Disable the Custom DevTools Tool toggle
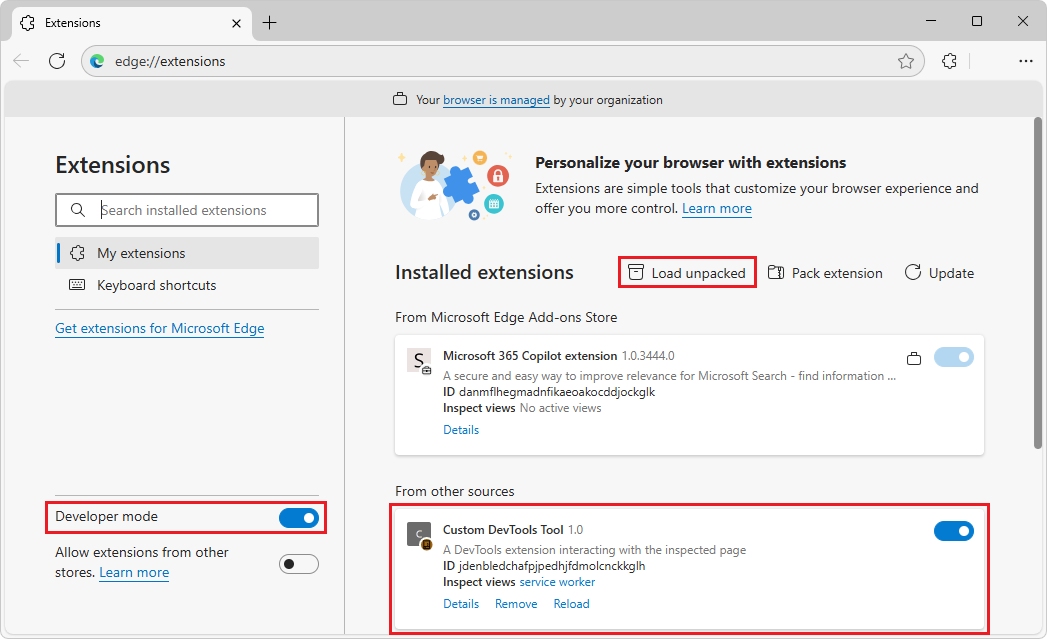This screenshot has height=639, width=1047. [x=954, y=531]
